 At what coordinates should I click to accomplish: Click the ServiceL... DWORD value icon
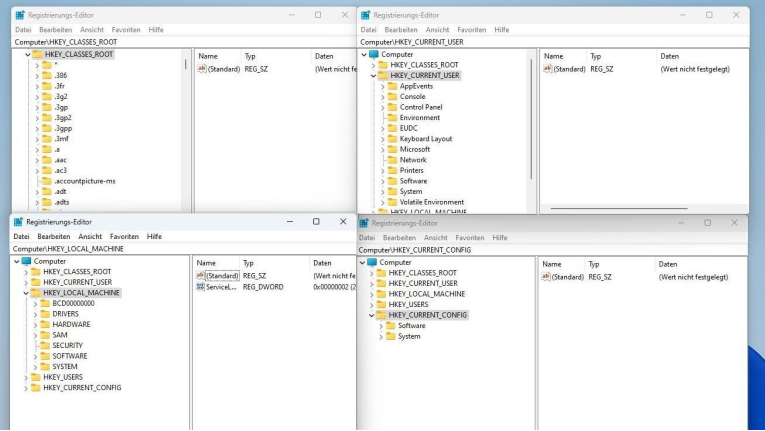[x=200, y=287]
